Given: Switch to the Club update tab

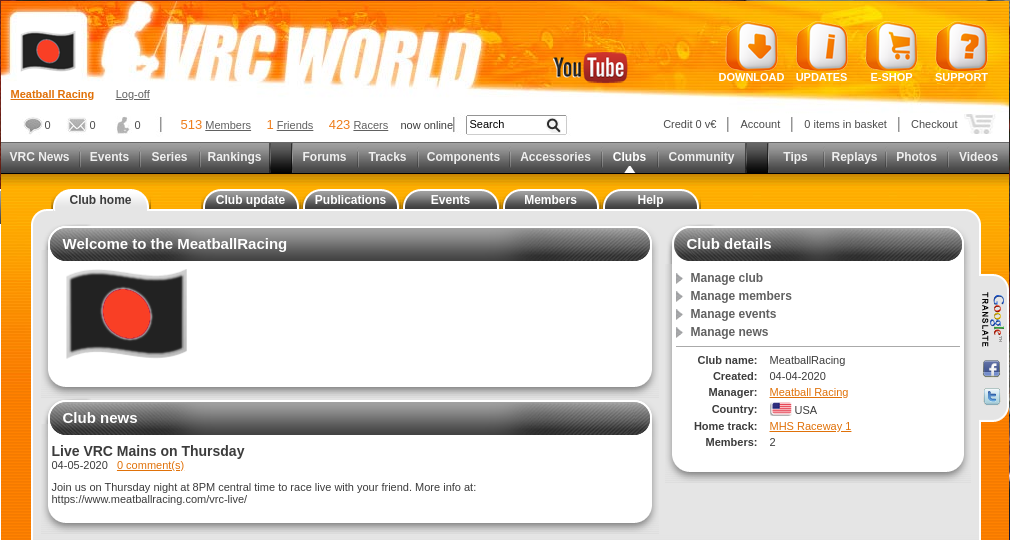Looking at the screenshot, I should [251, 200].
